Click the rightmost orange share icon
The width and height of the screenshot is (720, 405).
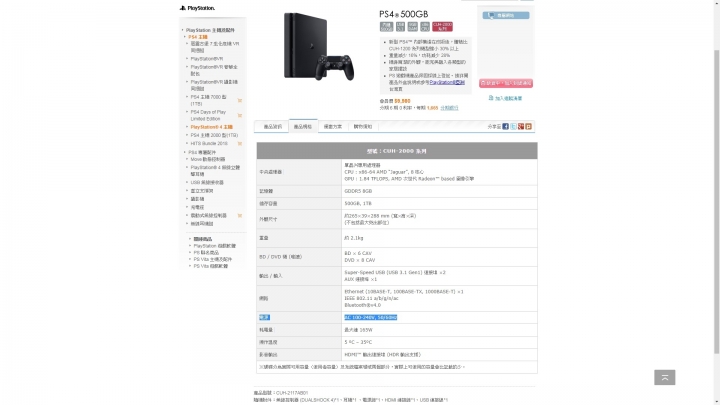pos(529,126)
